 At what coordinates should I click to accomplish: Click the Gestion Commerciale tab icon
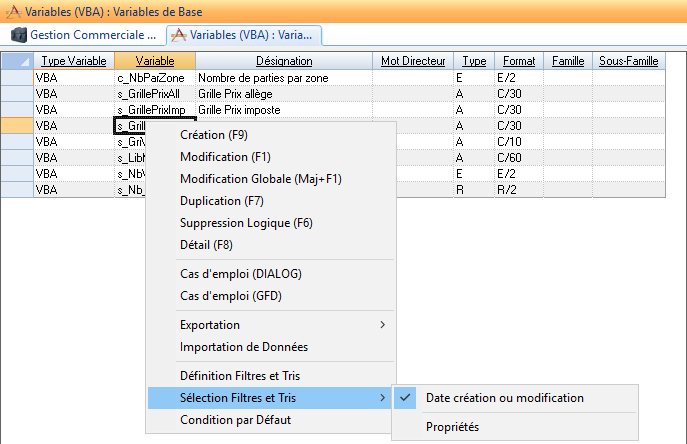pyautogui.click(x=18, y=35)
